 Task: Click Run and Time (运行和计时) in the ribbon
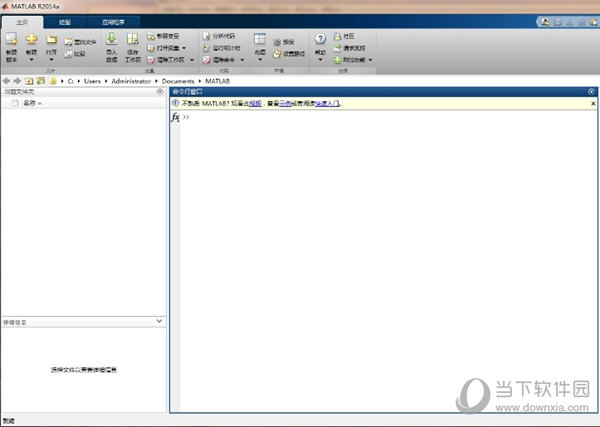click(x=222, y=48)
